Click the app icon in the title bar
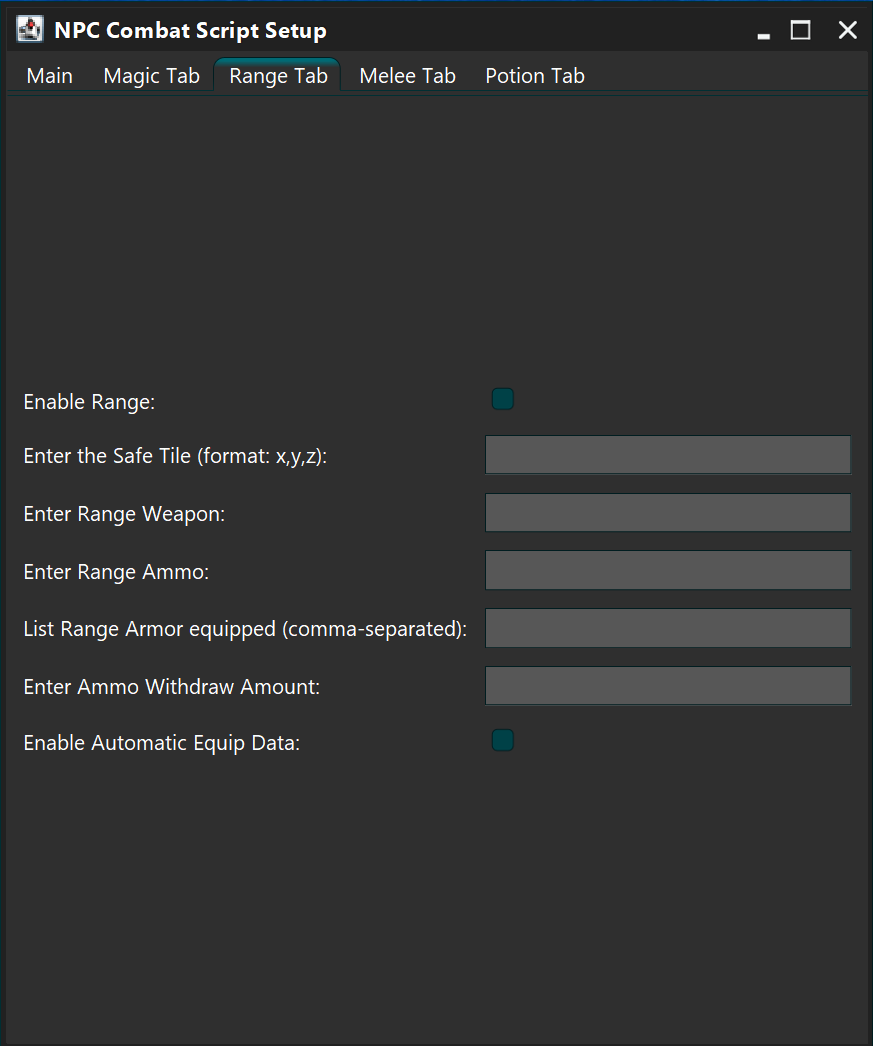The height and width of the screenshot is (1046, 873). pos(30,29)
